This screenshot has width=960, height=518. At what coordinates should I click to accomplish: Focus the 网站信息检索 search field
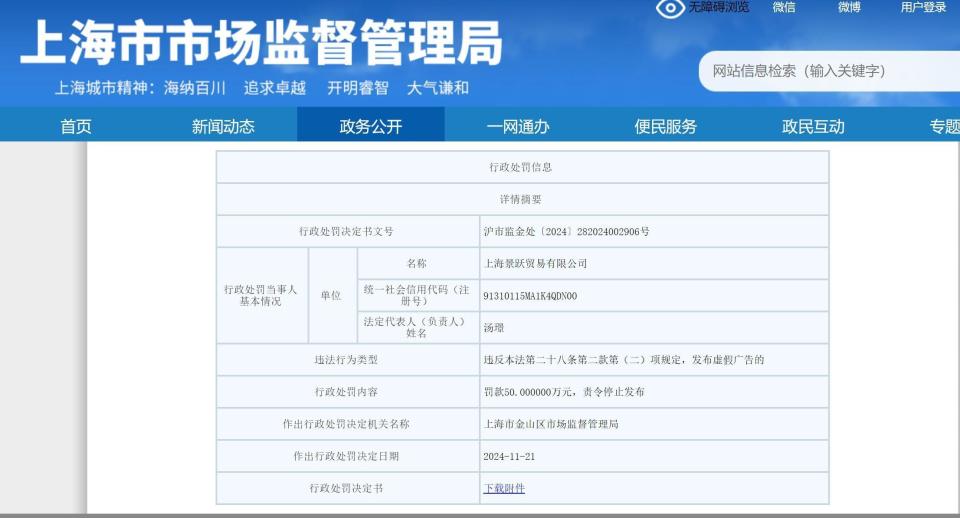[830, 71]
